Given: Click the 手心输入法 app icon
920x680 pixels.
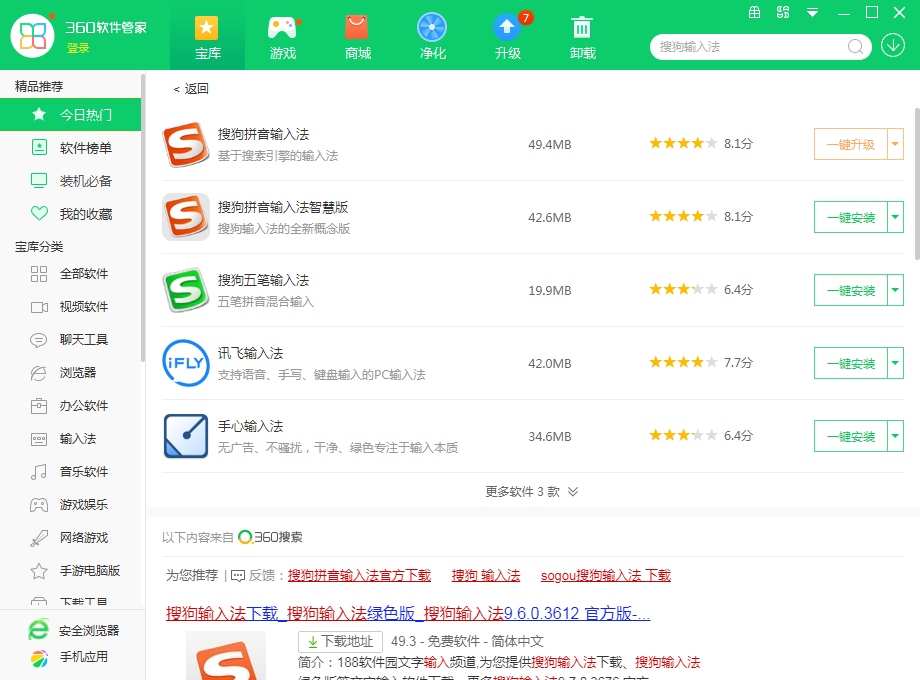Looking at the screenshot, I should click(x=185, y=436).
